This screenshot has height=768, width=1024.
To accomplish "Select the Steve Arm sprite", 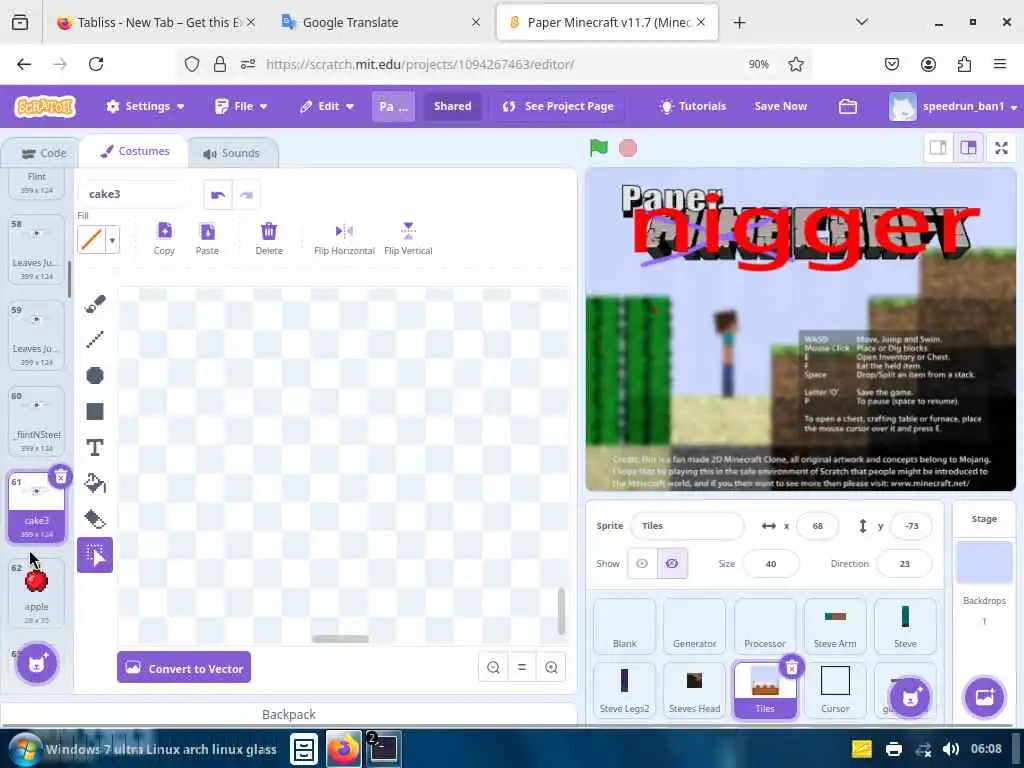I will (835, 626).
